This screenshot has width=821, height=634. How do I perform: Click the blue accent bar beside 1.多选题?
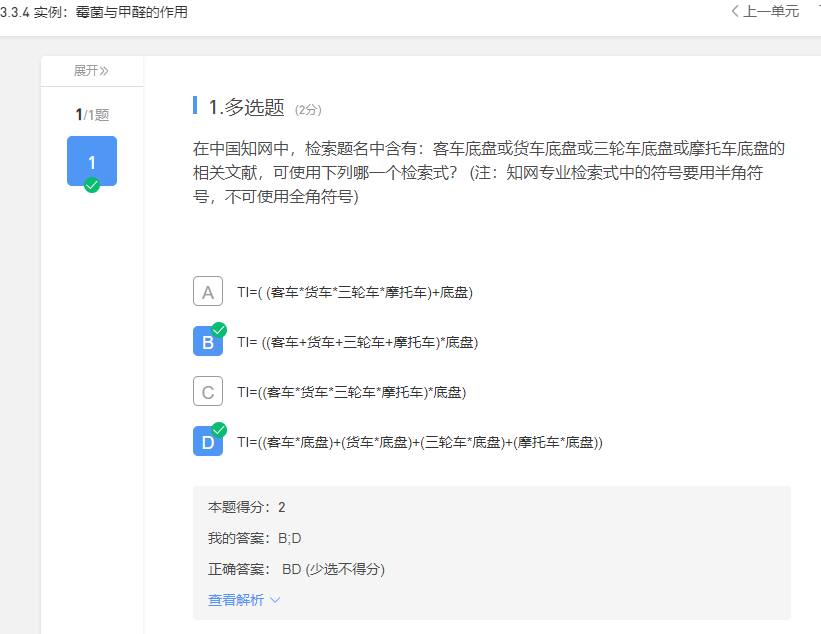(x=194, y=104)
